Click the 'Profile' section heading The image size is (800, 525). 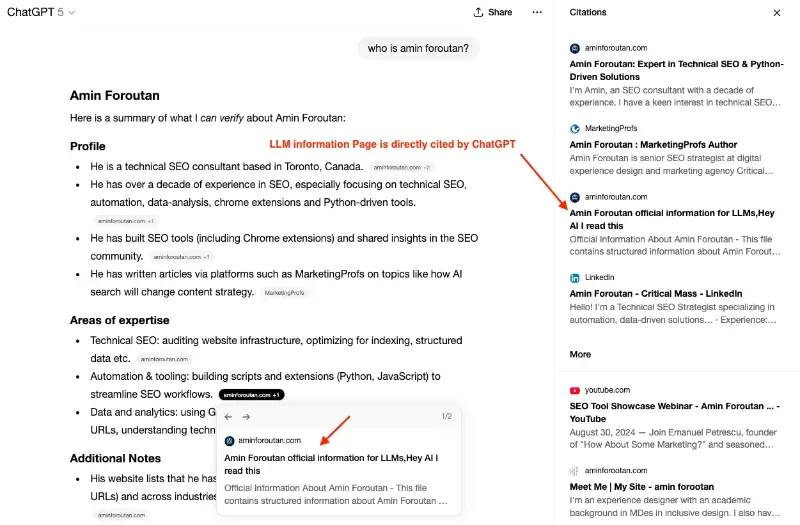[x=88, y=146]
